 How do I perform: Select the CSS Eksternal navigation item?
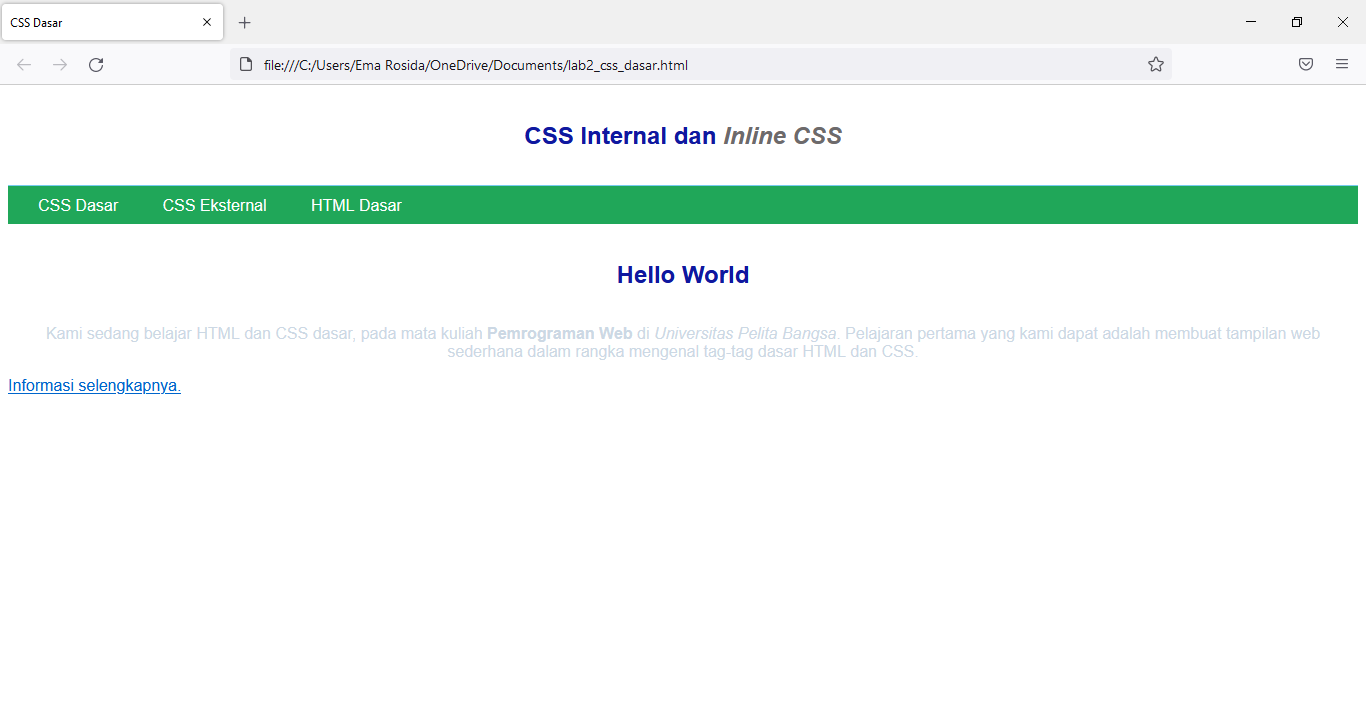215,205
